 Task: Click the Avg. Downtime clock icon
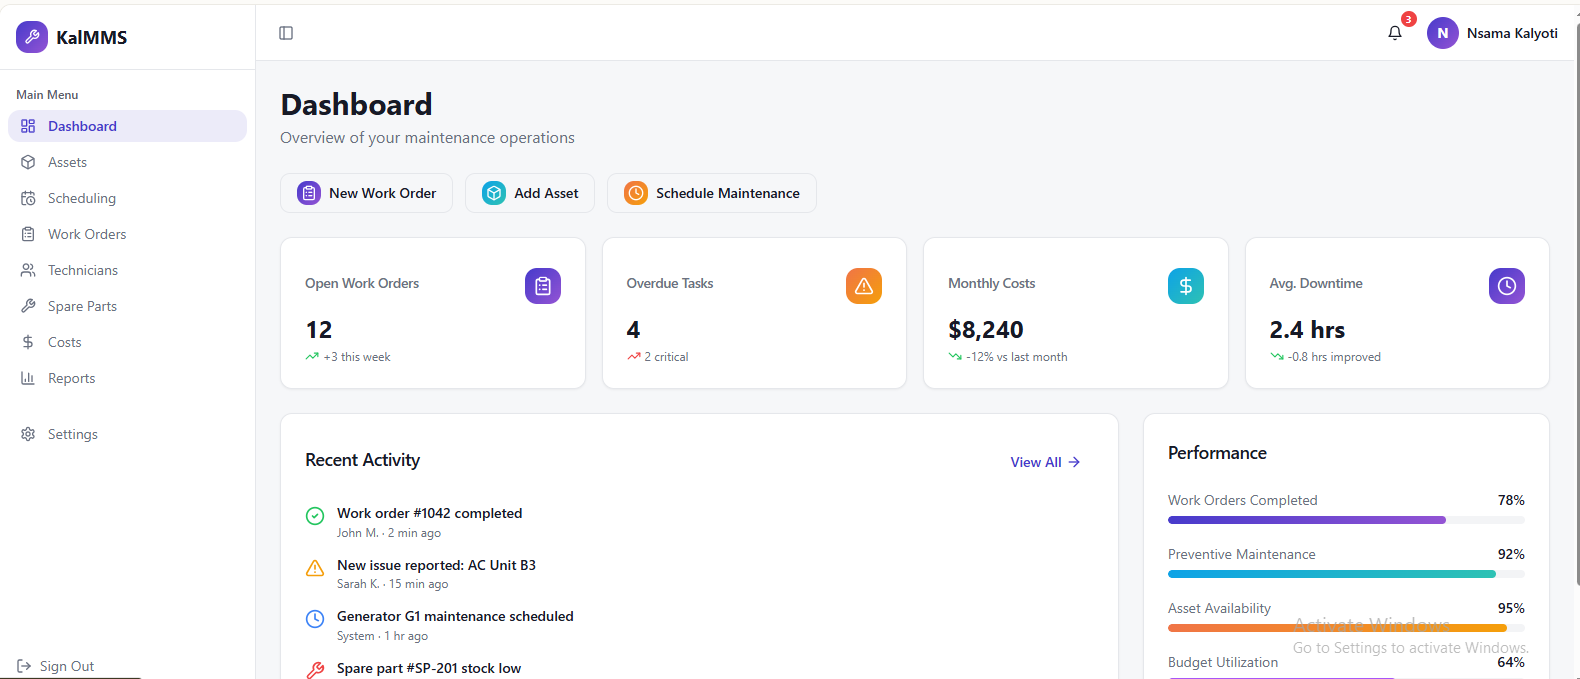1506,286
